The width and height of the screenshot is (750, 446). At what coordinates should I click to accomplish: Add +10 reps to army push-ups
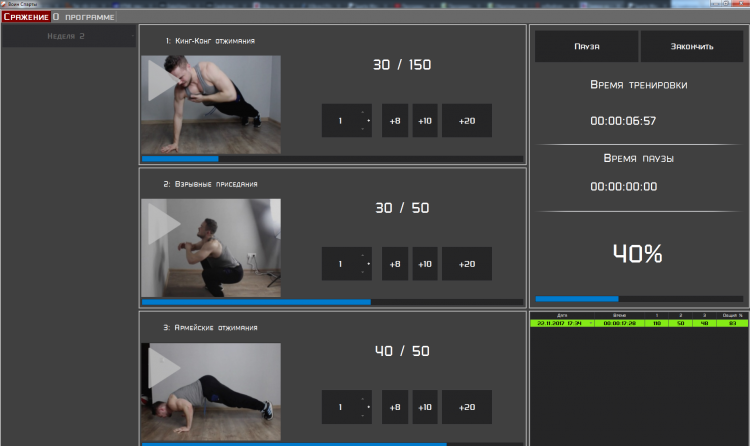pos(425,407)
